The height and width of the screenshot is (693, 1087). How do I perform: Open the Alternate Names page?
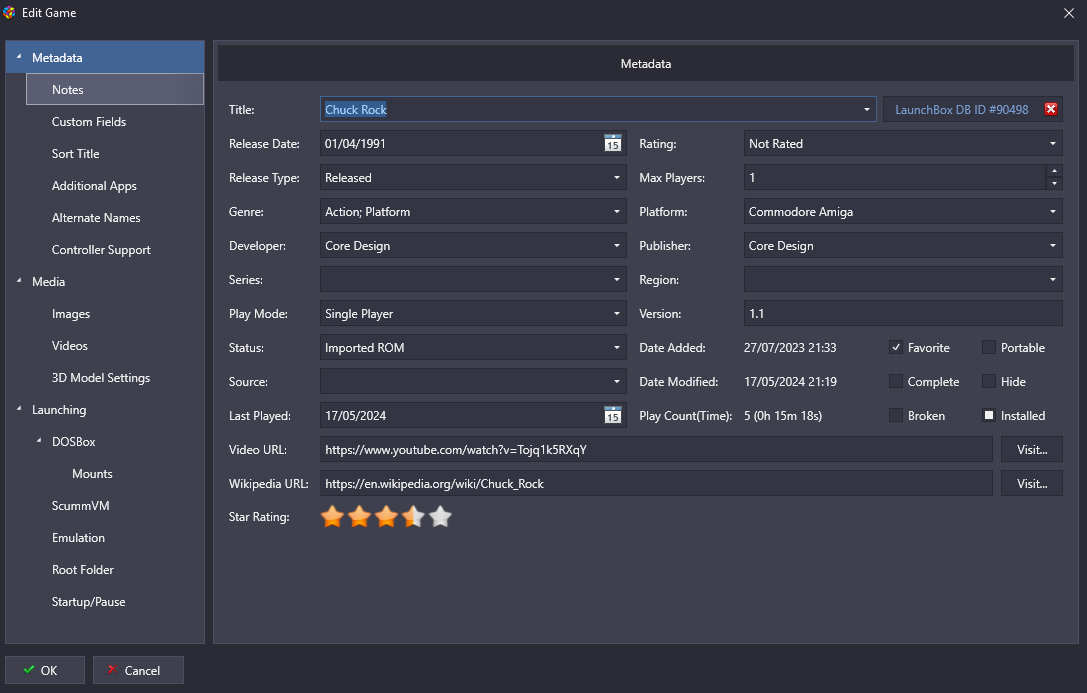[x=96, y=218]
